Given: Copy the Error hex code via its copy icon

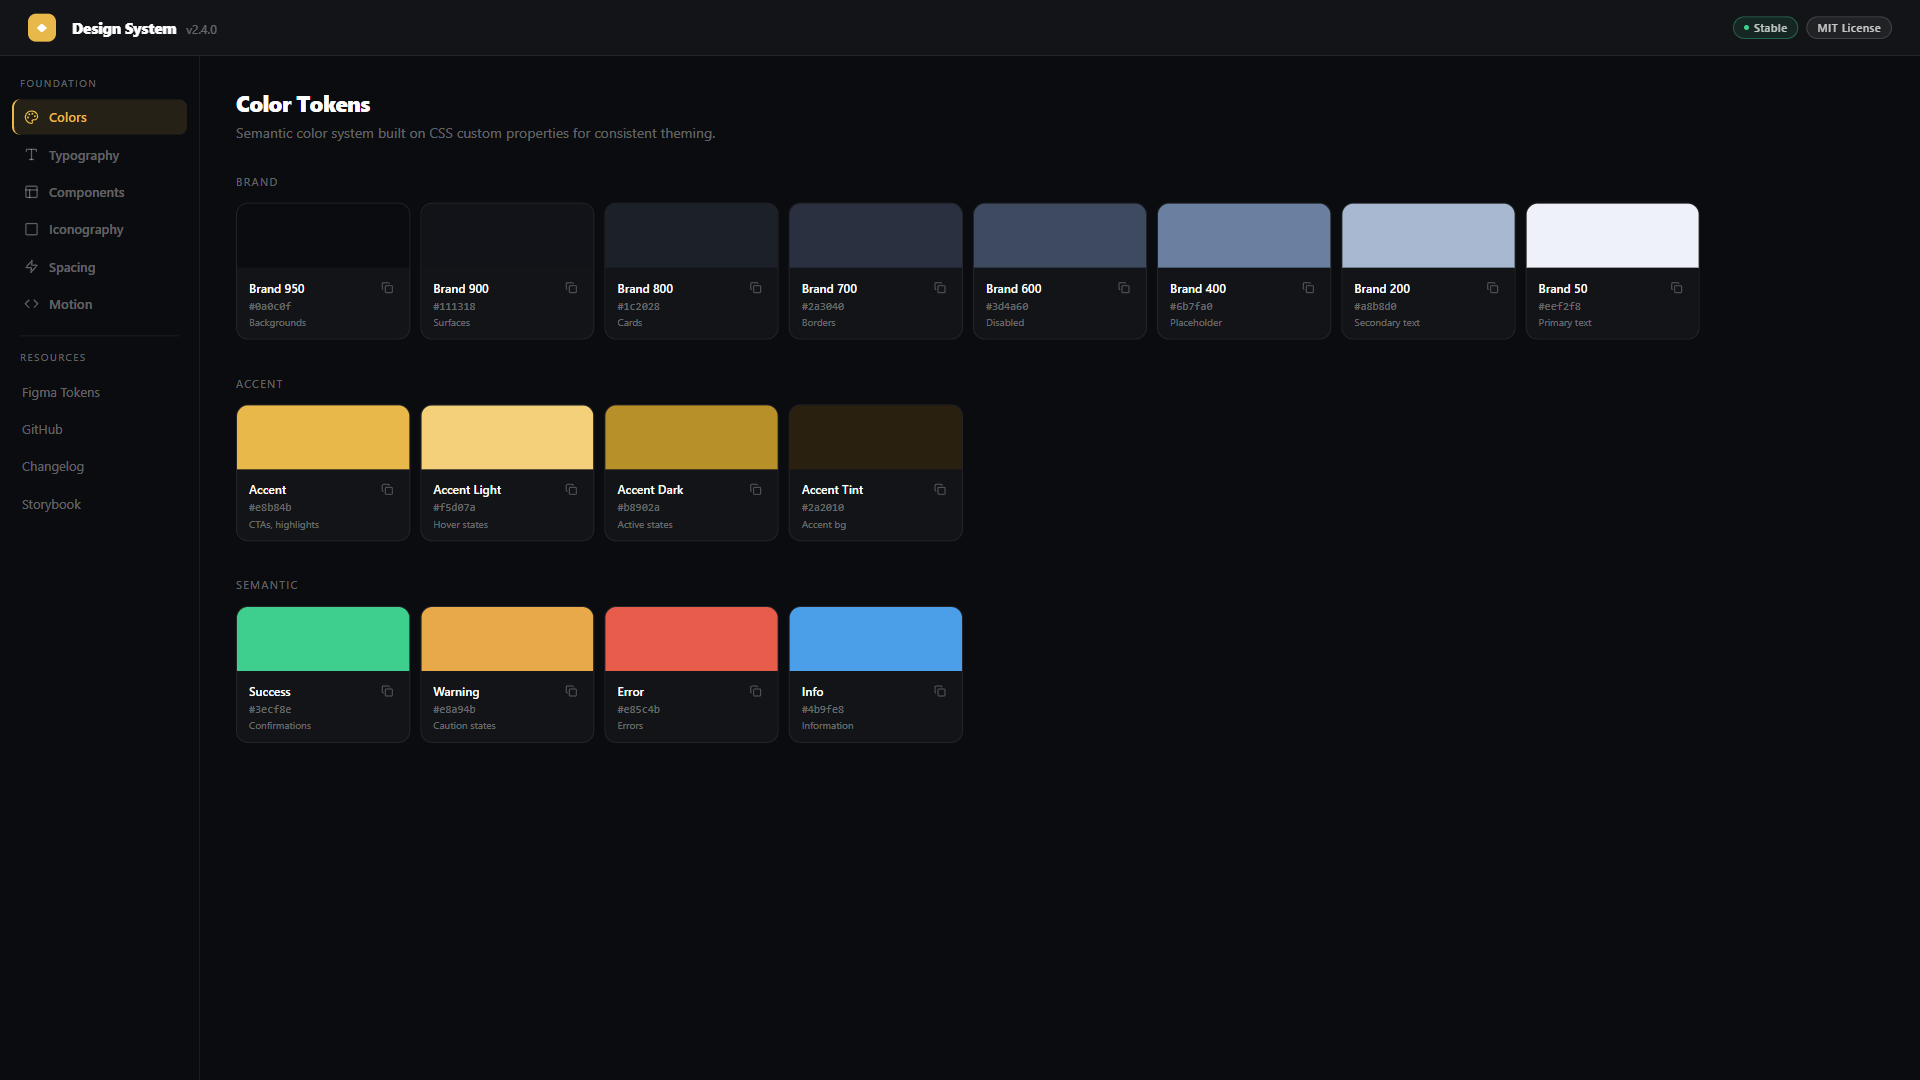Looking at the screenshot, I should tap(756, 691).
